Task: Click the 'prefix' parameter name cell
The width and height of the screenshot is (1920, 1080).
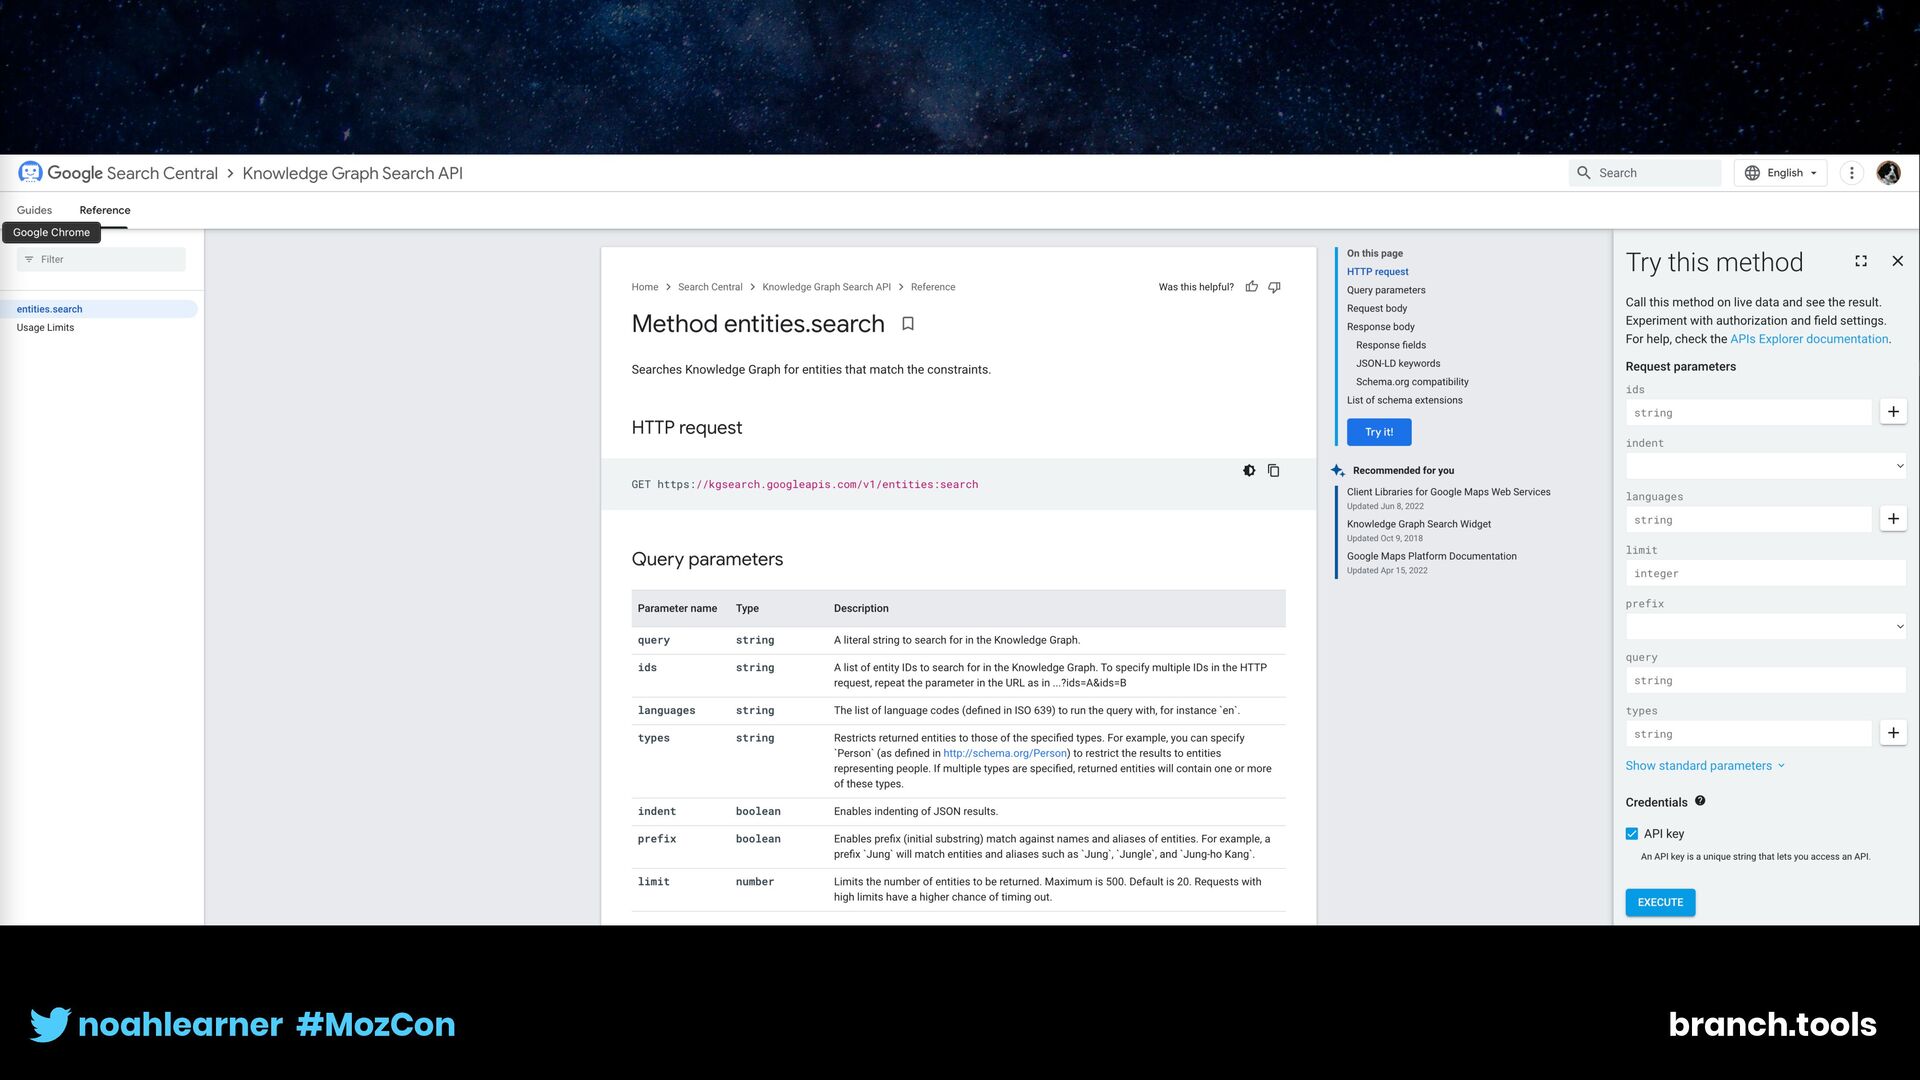Action: (x=657, y=839)
